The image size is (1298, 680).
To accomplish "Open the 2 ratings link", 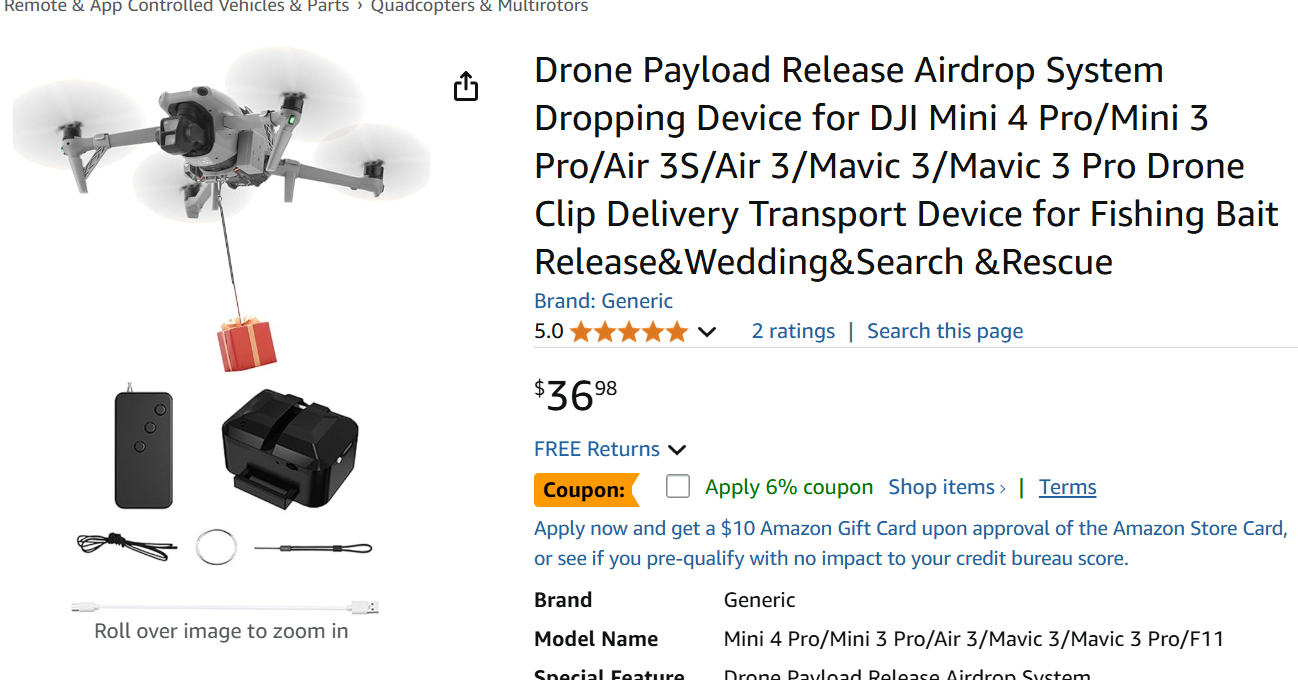I will click(793, 331).
